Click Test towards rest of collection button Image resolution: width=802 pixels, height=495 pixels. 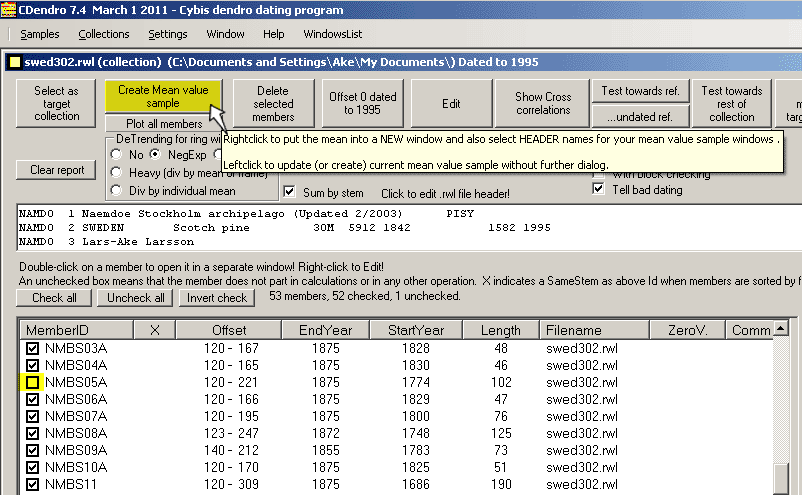click(x=731, y=103)
